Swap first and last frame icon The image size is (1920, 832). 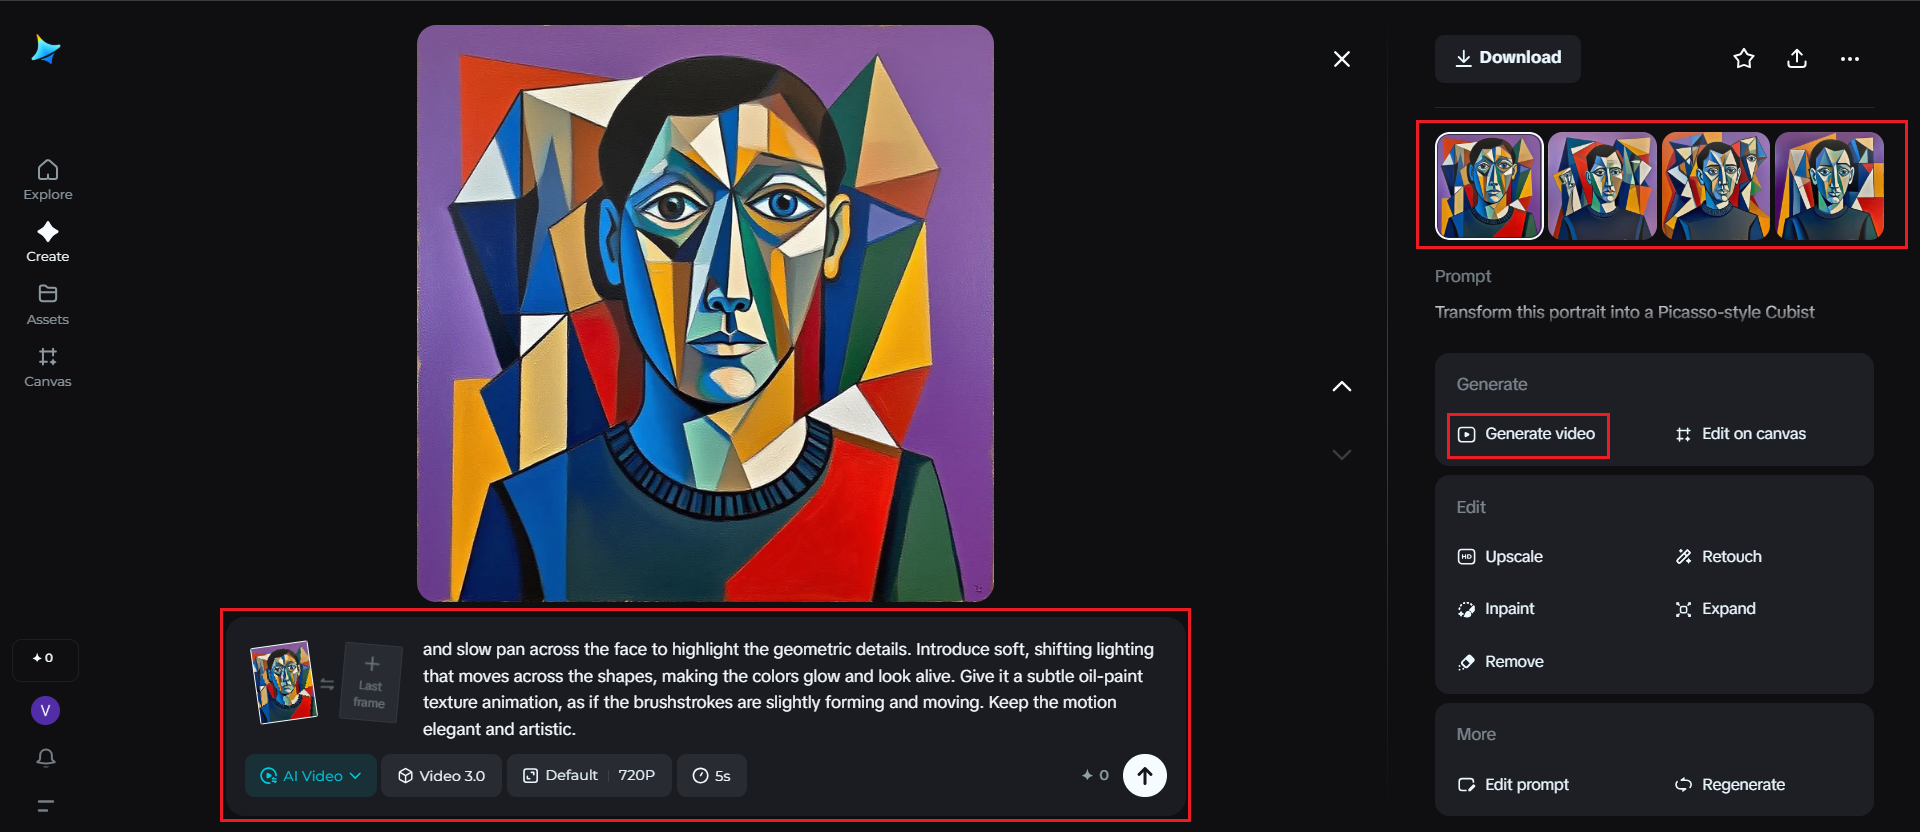[x=327, y=684]
